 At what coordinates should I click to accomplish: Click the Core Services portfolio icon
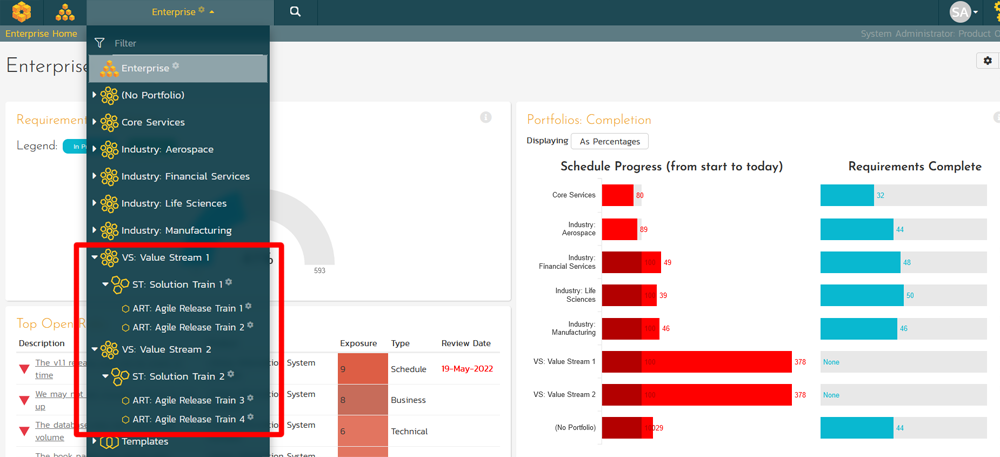pyautogui.click(x=109, y=122)
